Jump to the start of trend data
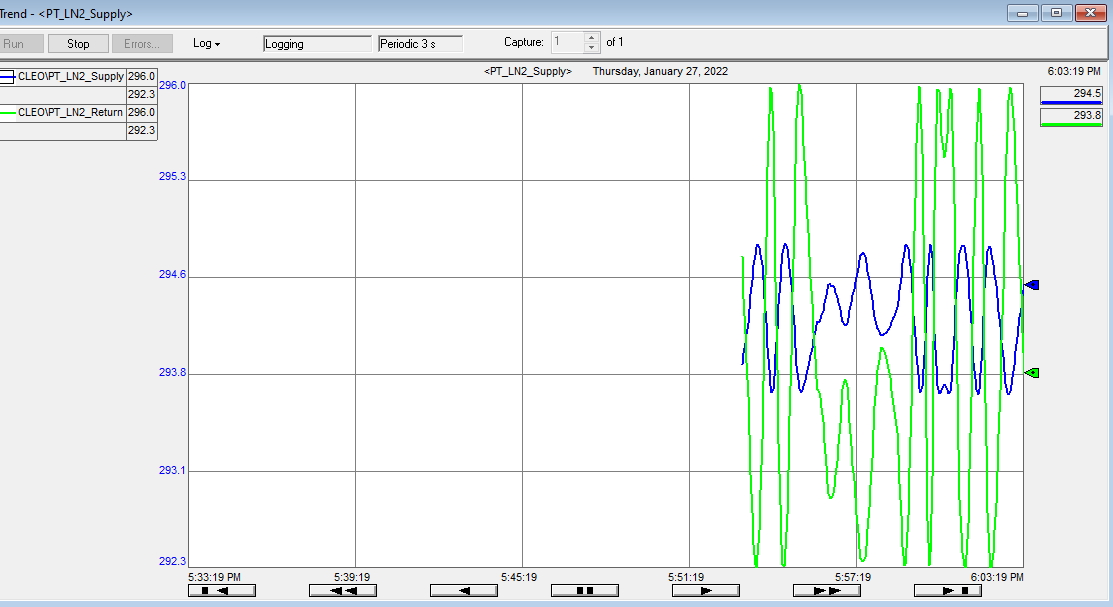 pyautogui.click(x=221, y=590)
